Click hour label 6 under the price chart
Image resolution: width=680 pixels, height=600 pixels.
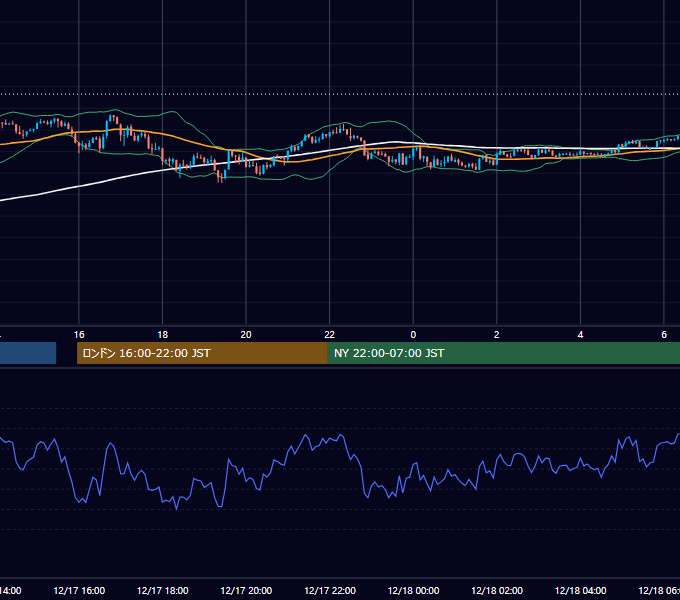coord(664,335)
